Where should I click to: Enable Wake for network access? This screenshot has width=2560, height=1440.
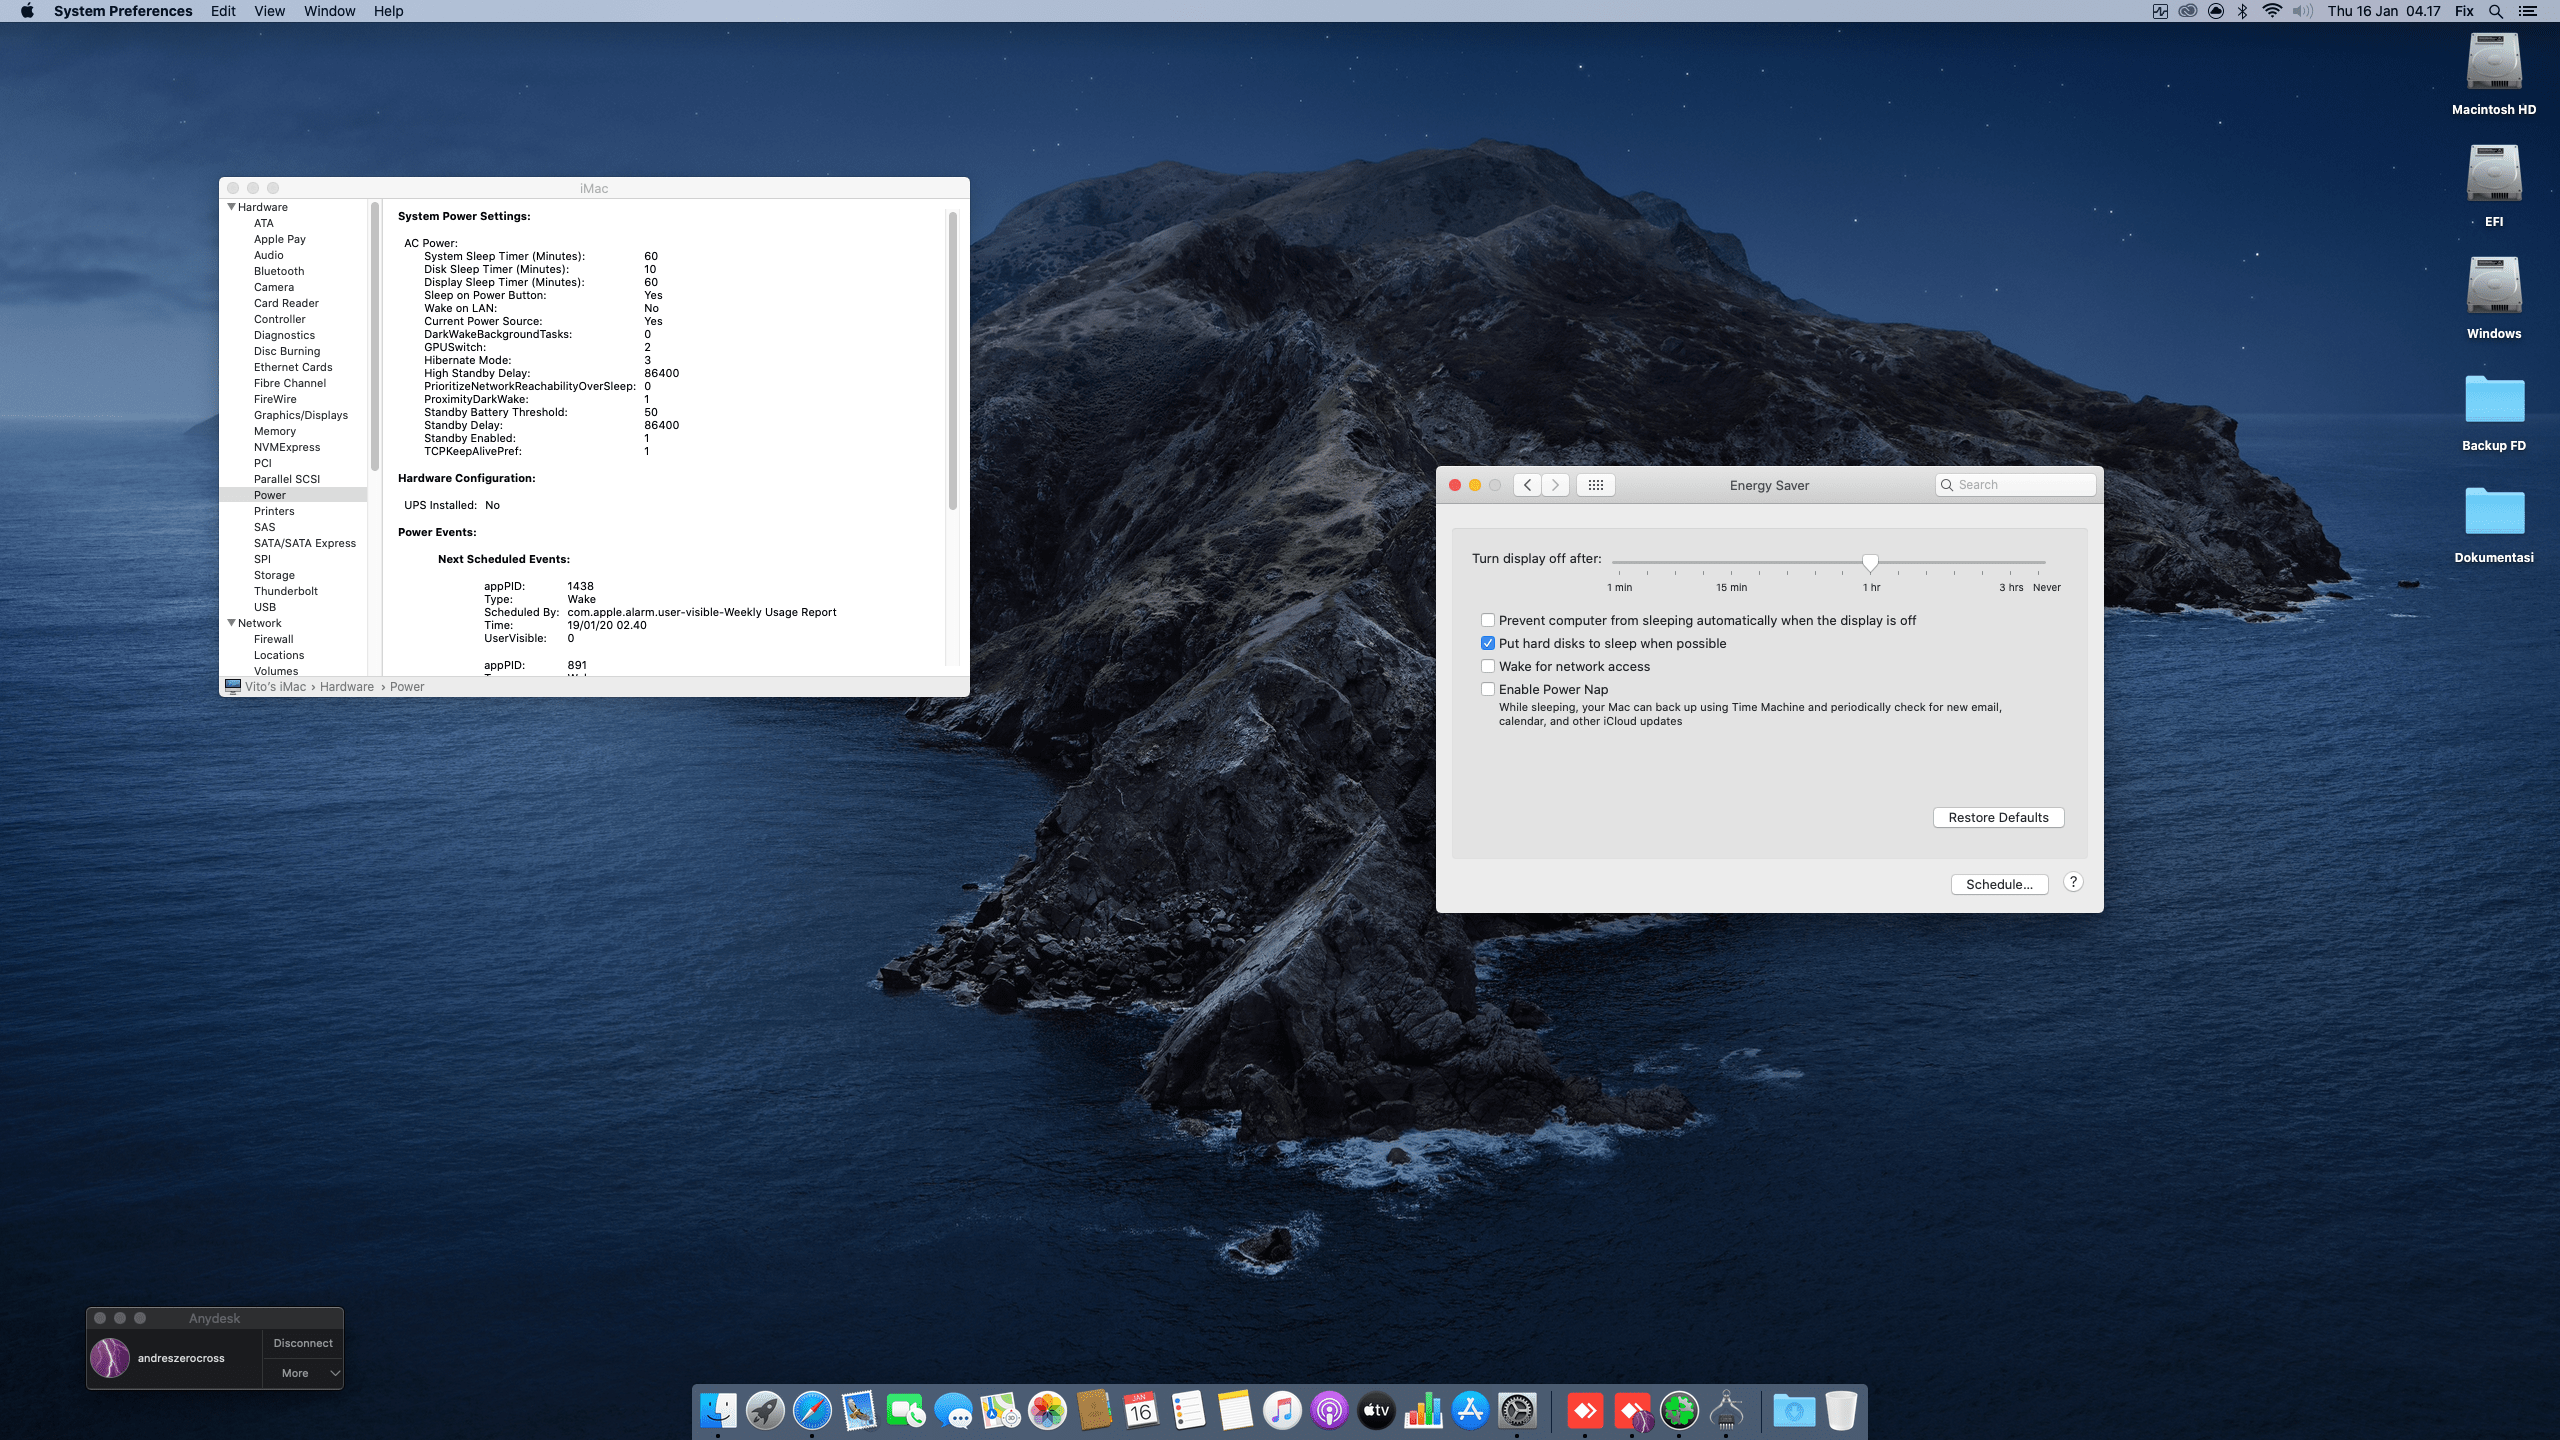[x=1488, y=667]
